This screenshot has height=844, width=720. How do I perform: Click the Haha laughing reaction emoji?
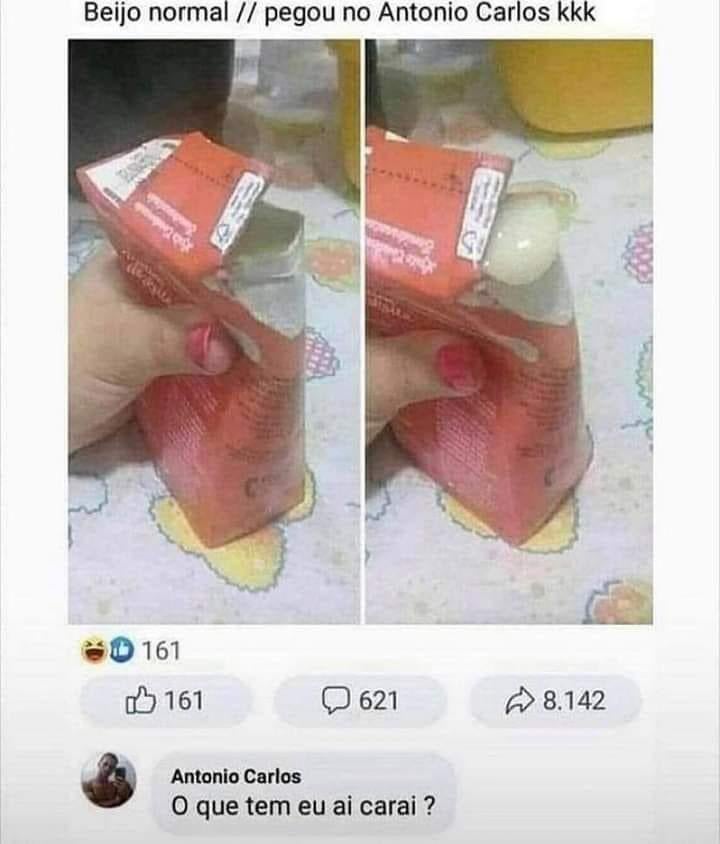(95, 650)
